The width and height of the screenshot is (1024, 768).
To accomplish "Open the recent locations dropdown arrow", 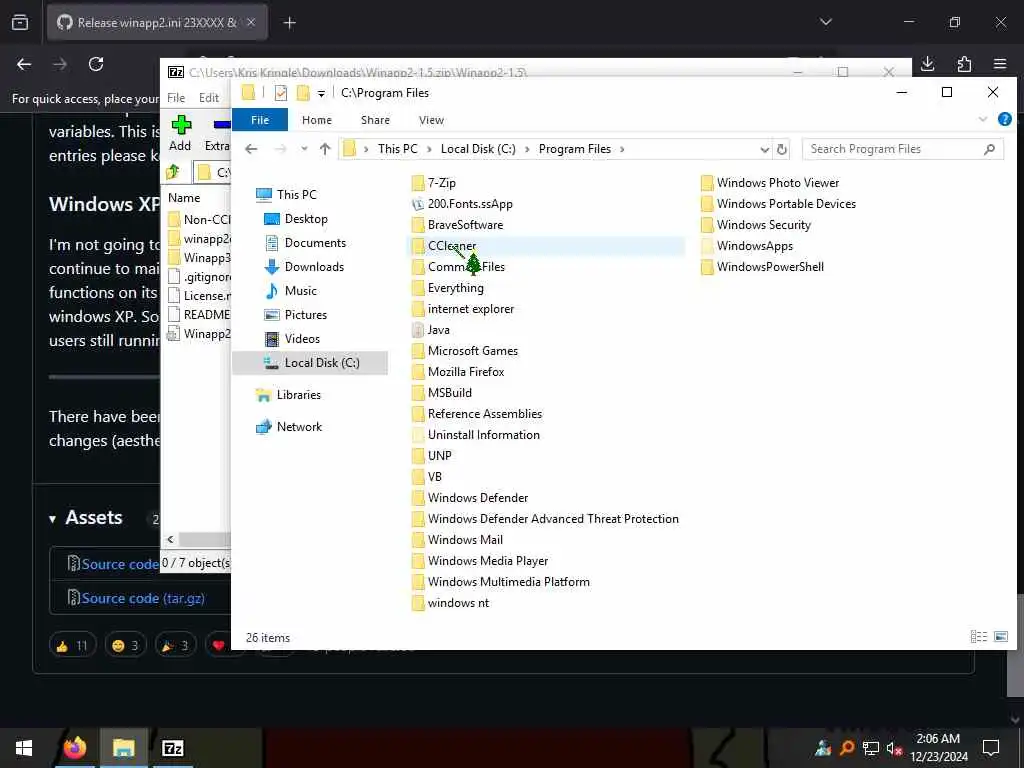I will pyautogui.click(x=304, y=149).
